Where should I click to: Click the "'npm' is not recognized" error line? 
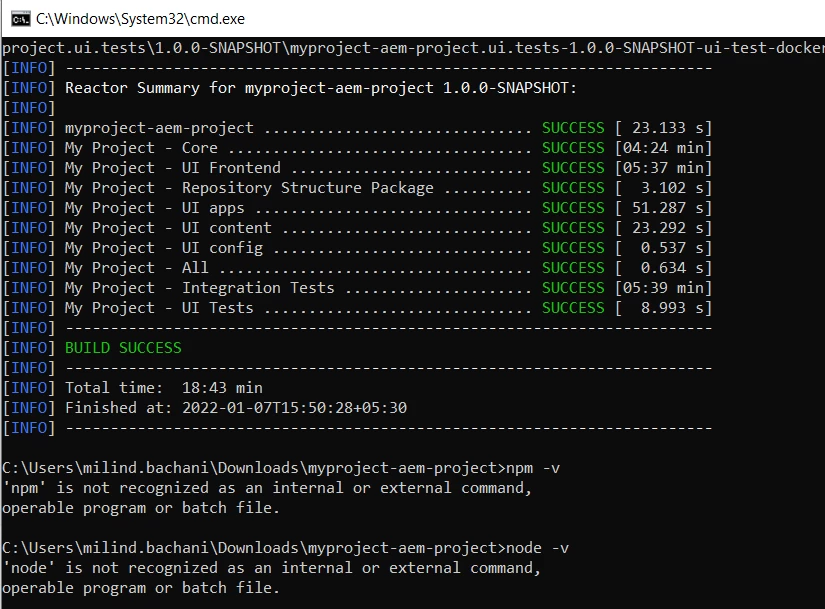(x=267, y=488)
